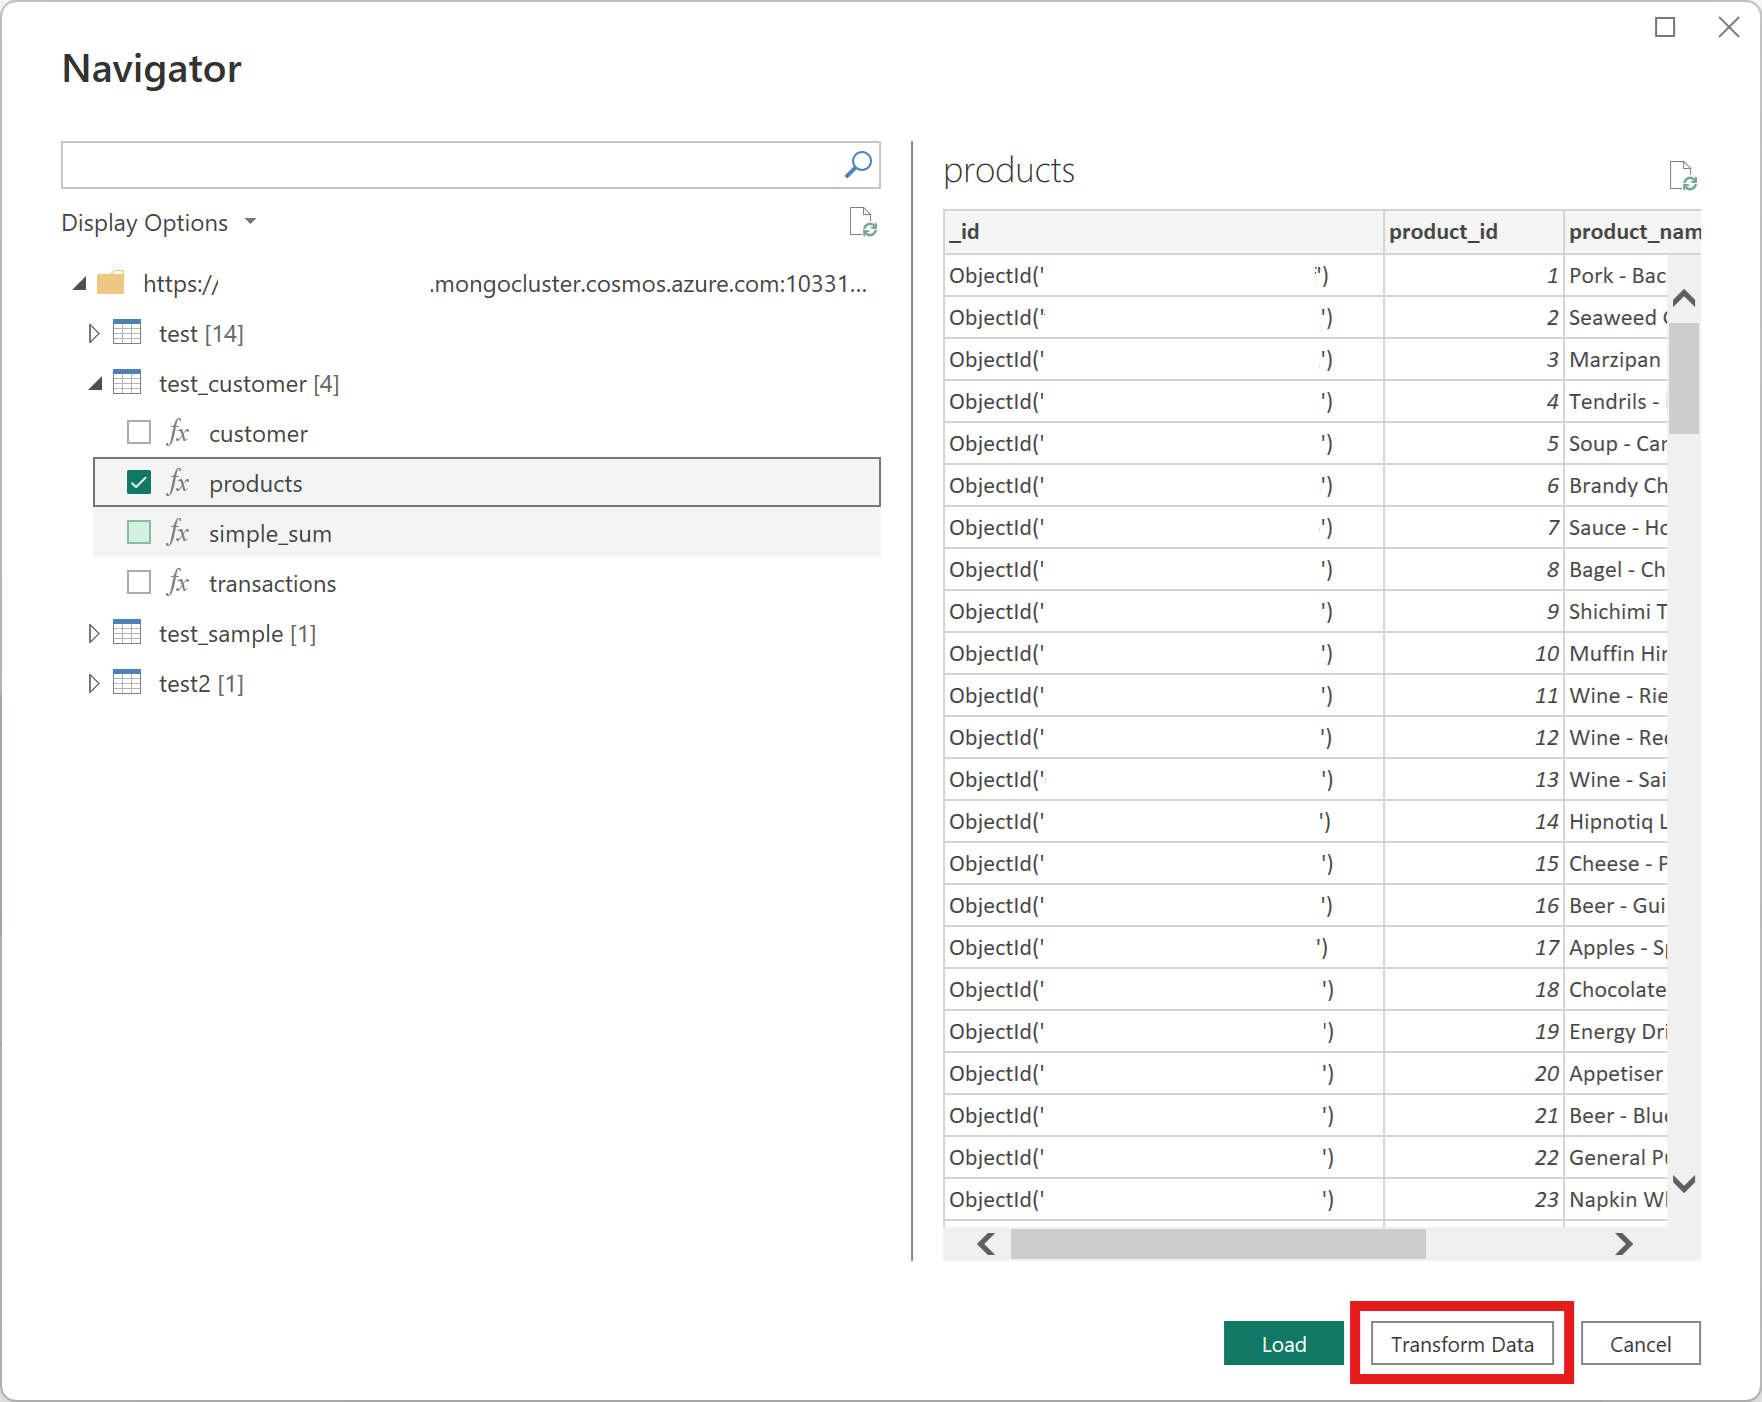The height and width of the screenshot is (1402, 1762).
Task: Click the folder icon for the mongocluster source
Action: coord(113,283)
